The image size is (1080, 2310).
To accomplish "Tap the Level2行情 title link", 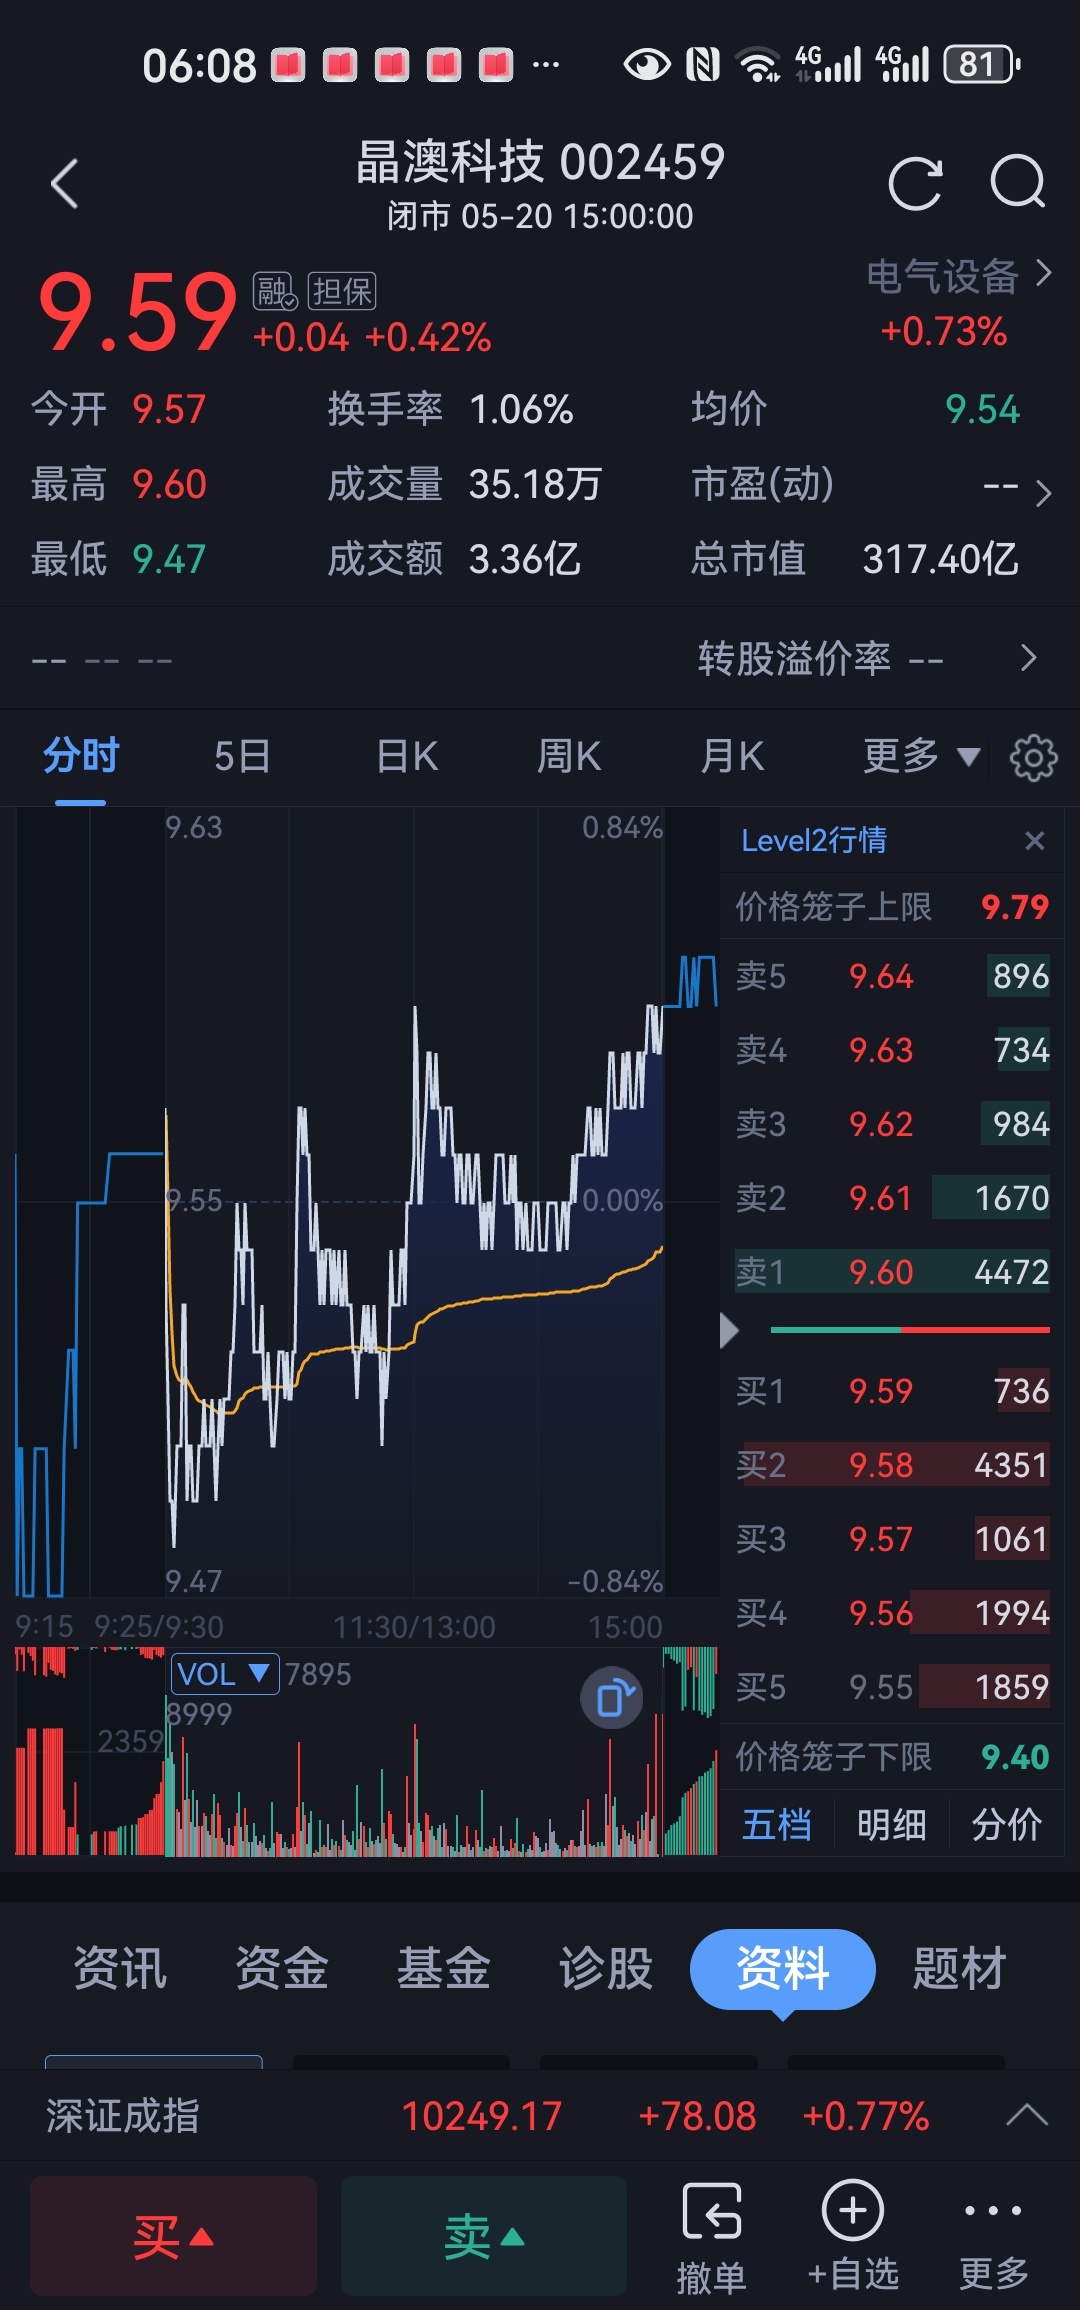I will coord(814,840).
